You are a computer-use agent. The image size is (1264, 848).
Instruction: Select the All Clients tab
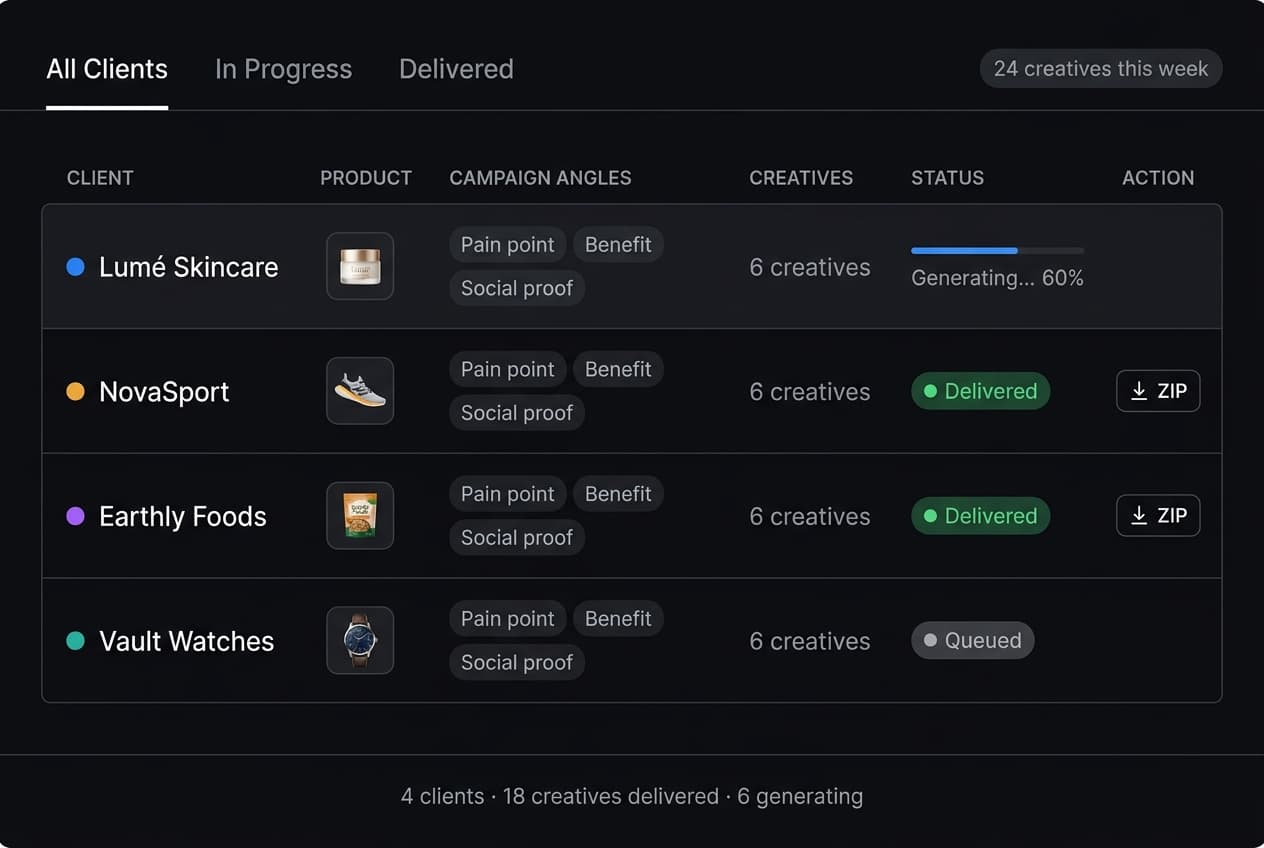point(107,69)
